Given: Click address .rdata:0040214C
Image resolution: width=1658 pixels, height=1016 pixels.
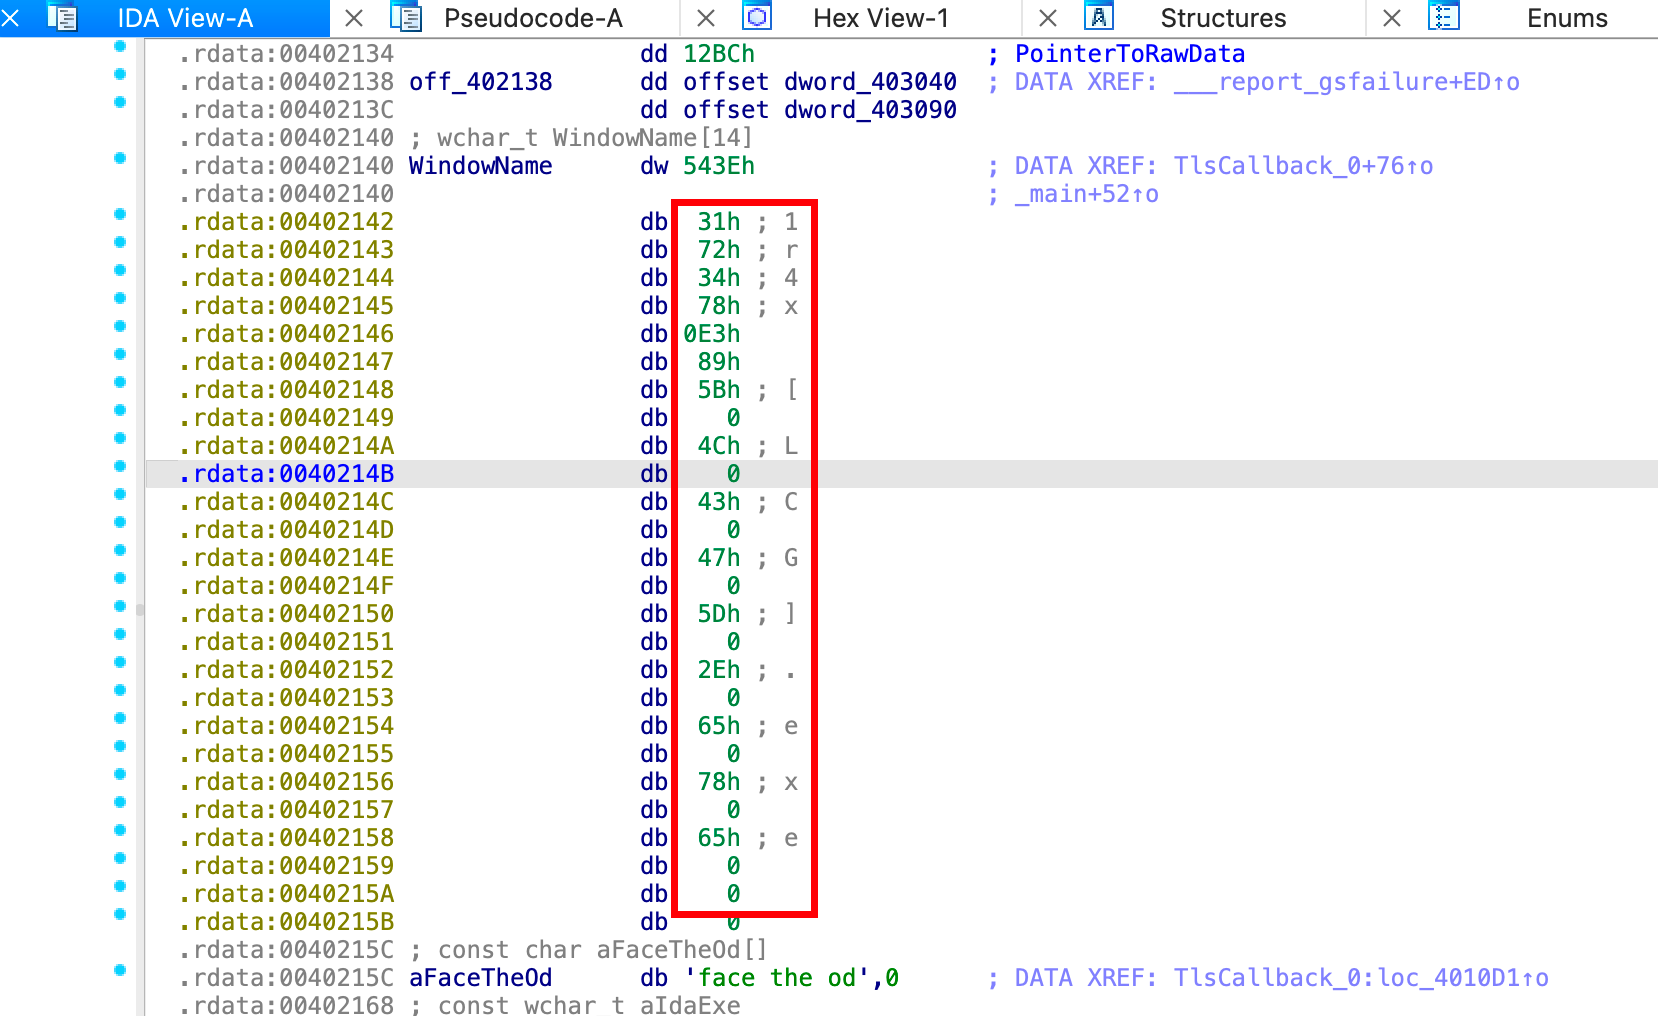Looking at the screenshot, I should [287, 502].
